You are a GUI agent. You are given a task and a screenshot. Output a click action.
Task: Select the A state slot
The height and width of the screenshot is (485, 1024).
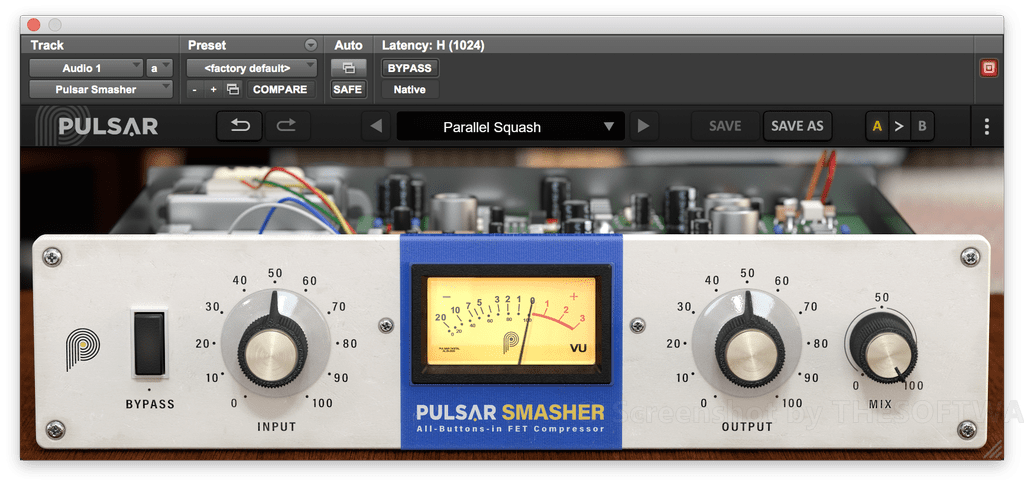(x=877, y=127)
